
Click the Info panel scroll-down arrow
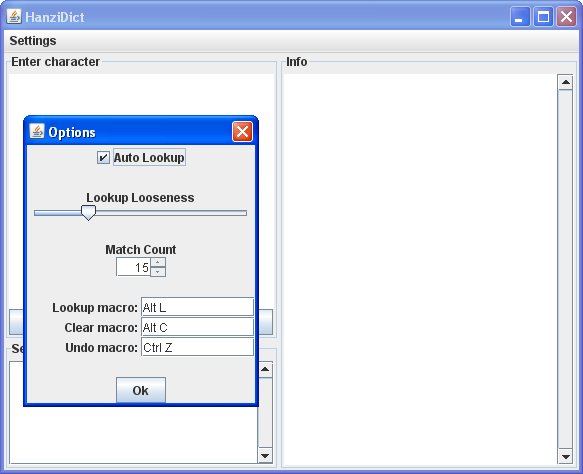point(566,456)
